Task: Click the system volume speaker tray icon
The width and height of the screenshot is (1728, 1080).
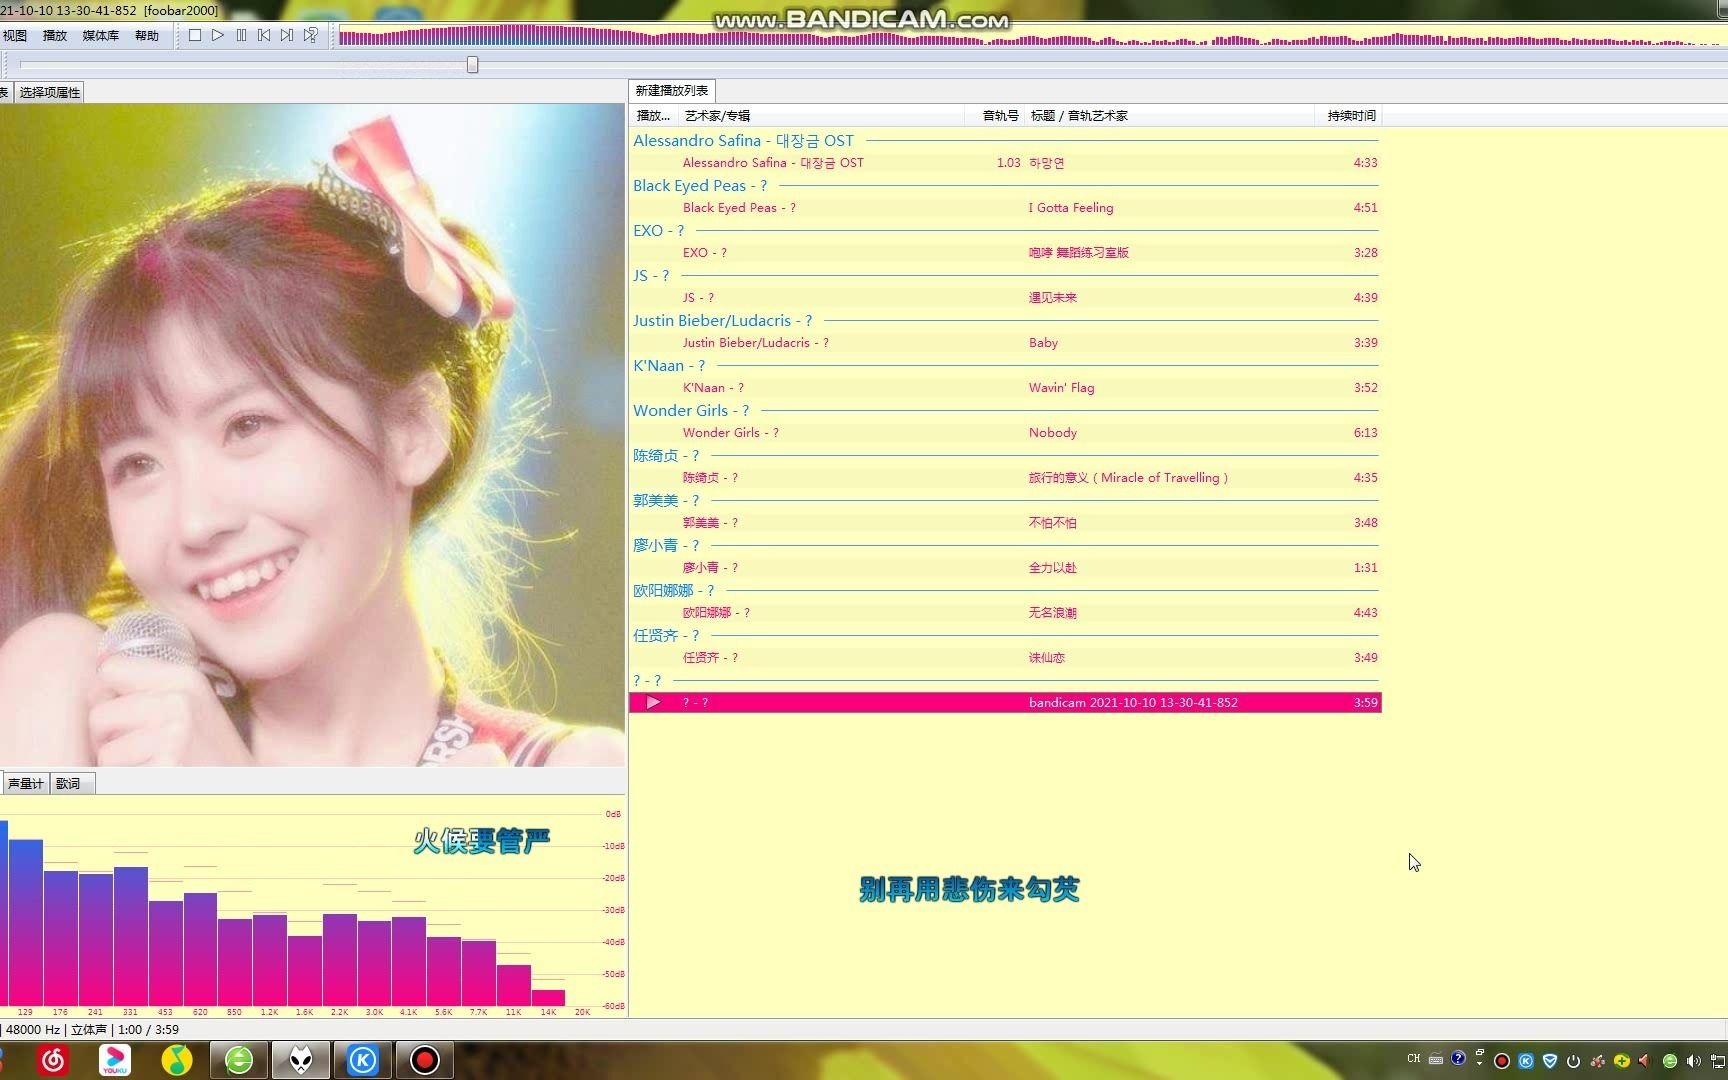Action: coord(1693,1061)
